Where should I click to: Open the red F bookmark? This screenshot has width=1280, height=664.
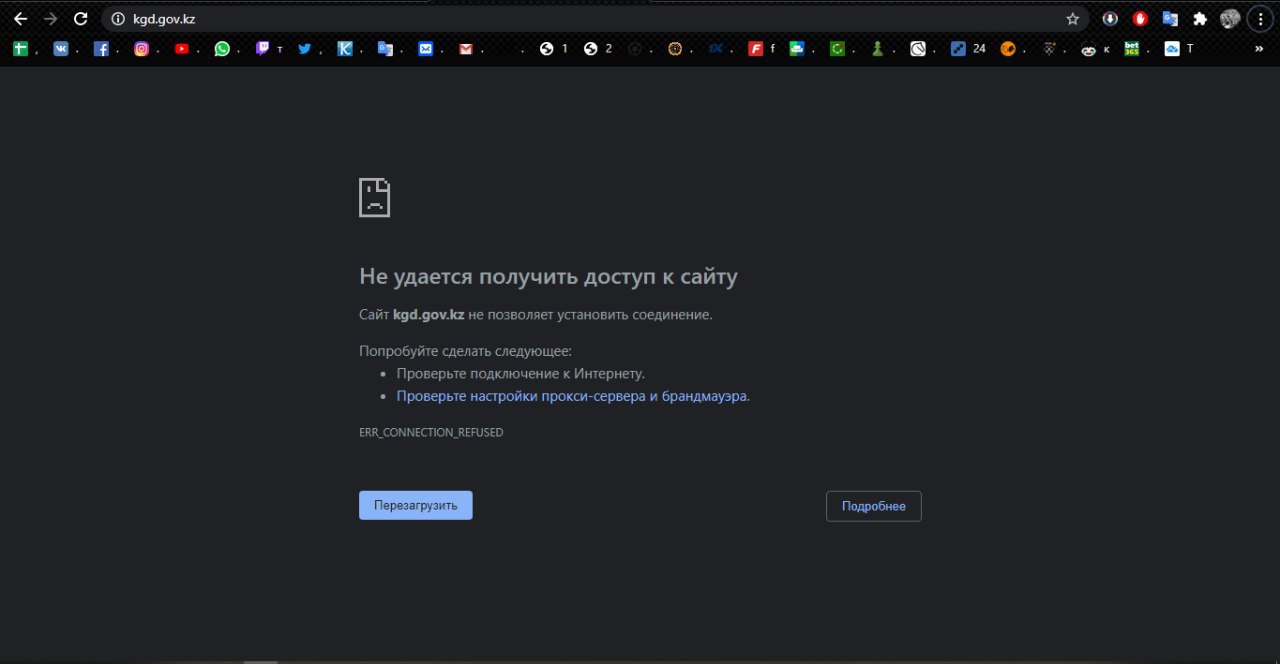click(756, 48)
